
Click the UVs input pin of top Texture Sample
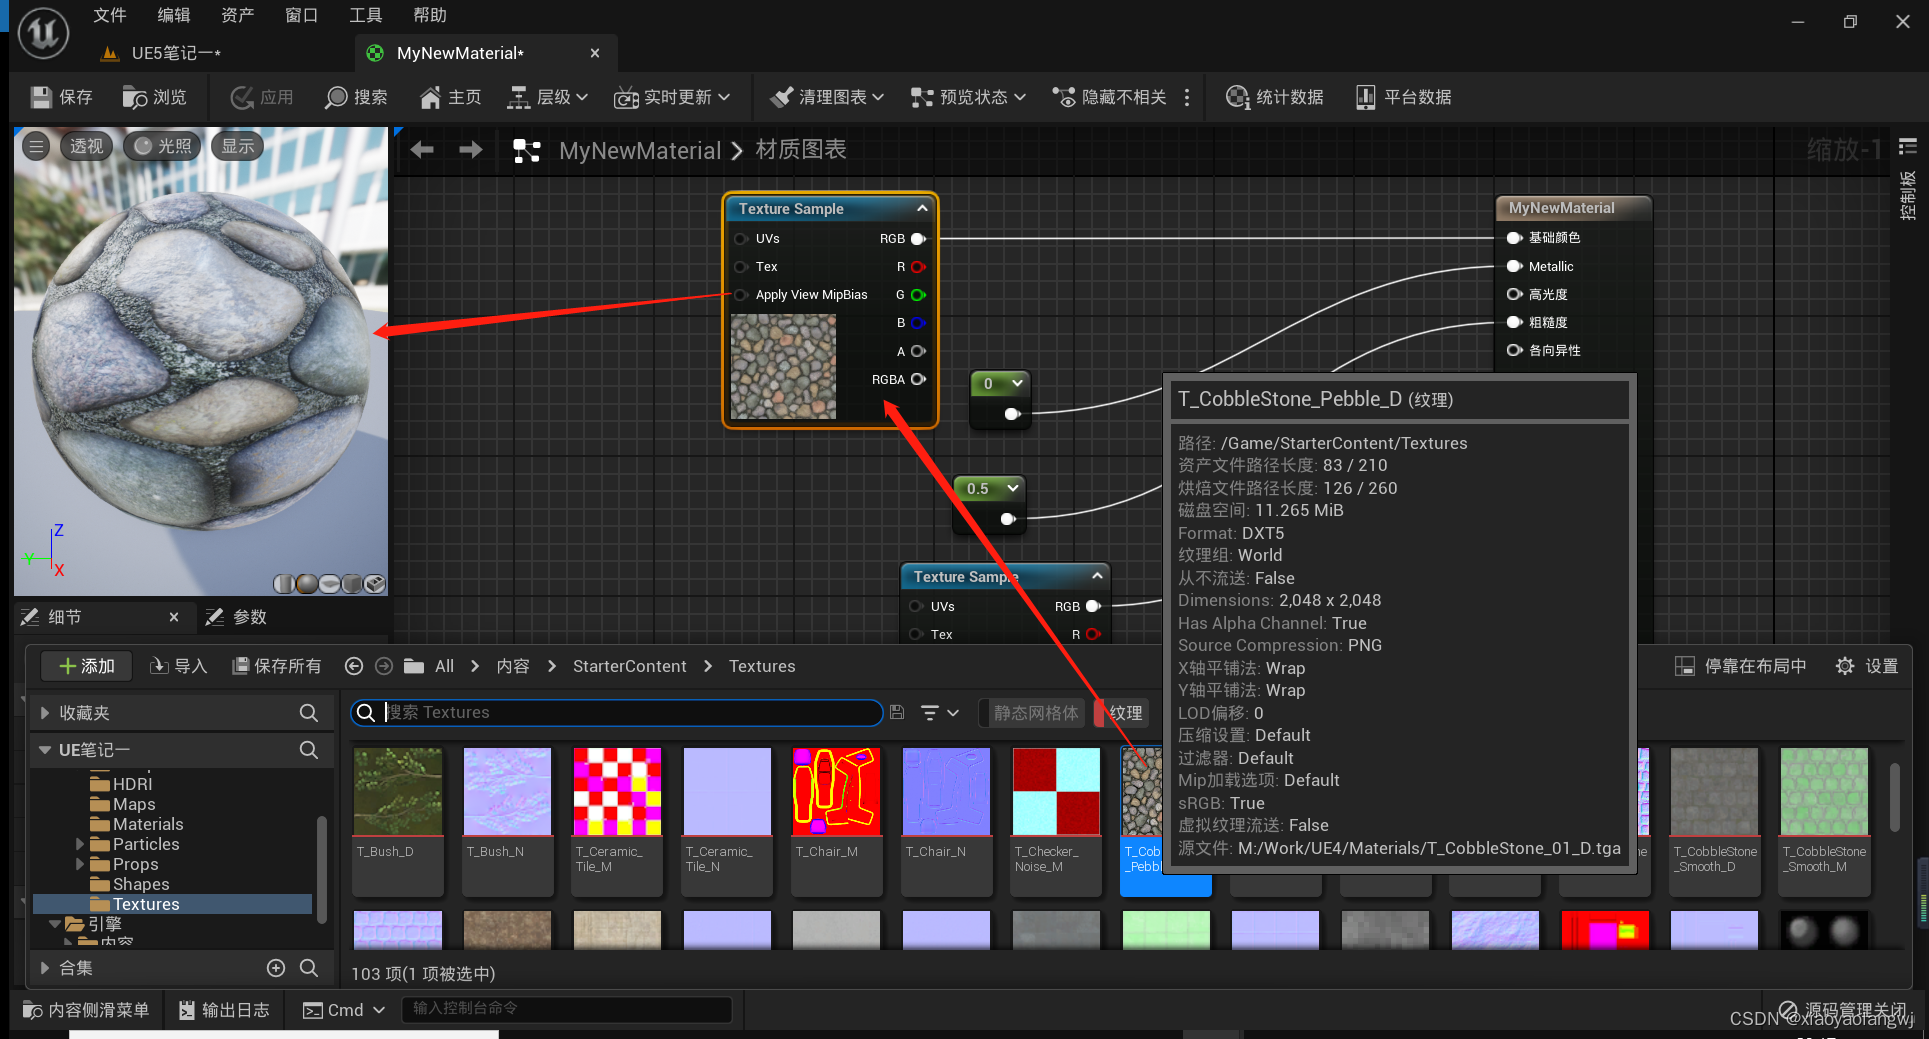coord(741,239)
